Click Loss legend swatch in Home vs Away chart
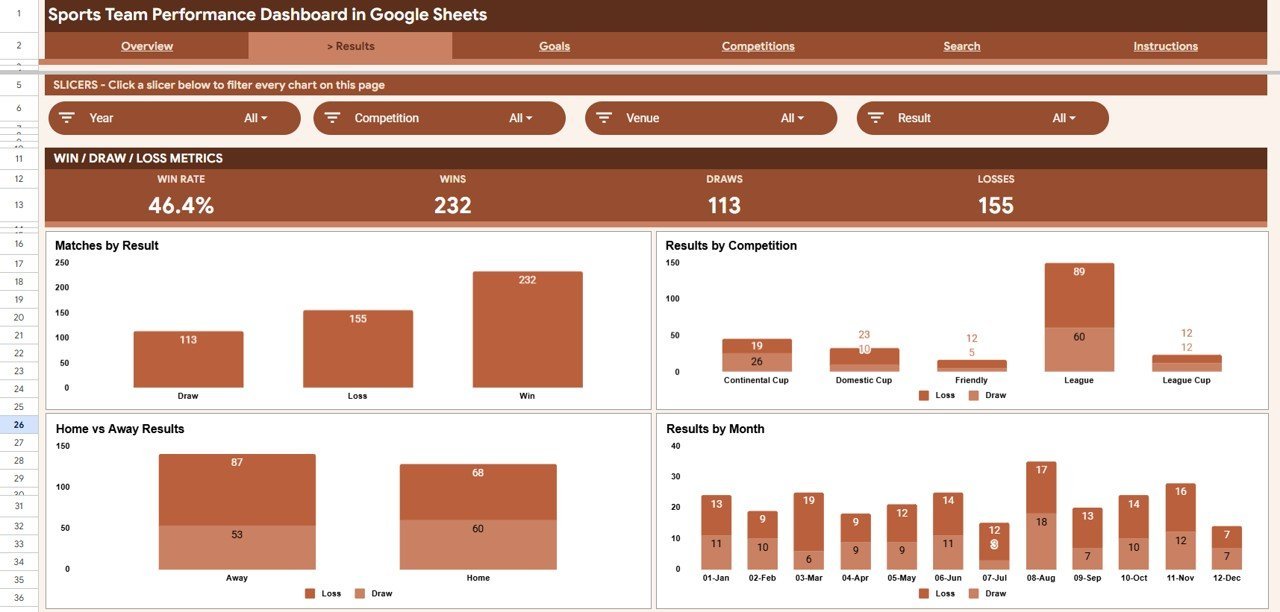This screenshot has width=1280, height=612. pyautogui.click(x=311, y=593)
